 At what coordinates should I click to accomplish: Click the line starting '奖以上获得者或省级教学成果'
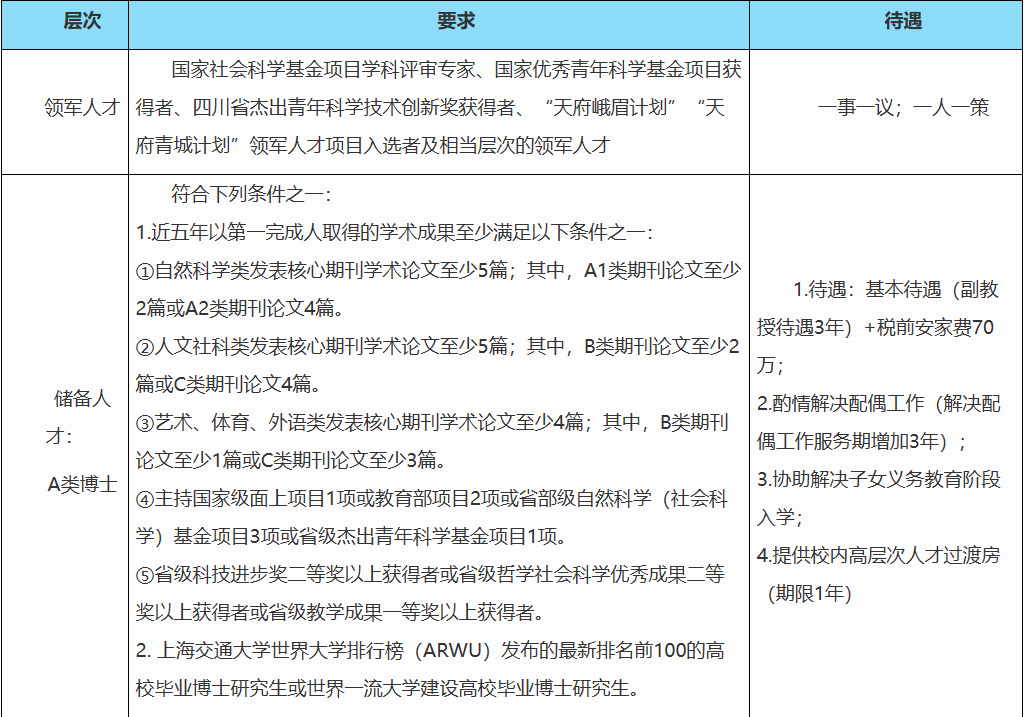click(x=340, y=613)
